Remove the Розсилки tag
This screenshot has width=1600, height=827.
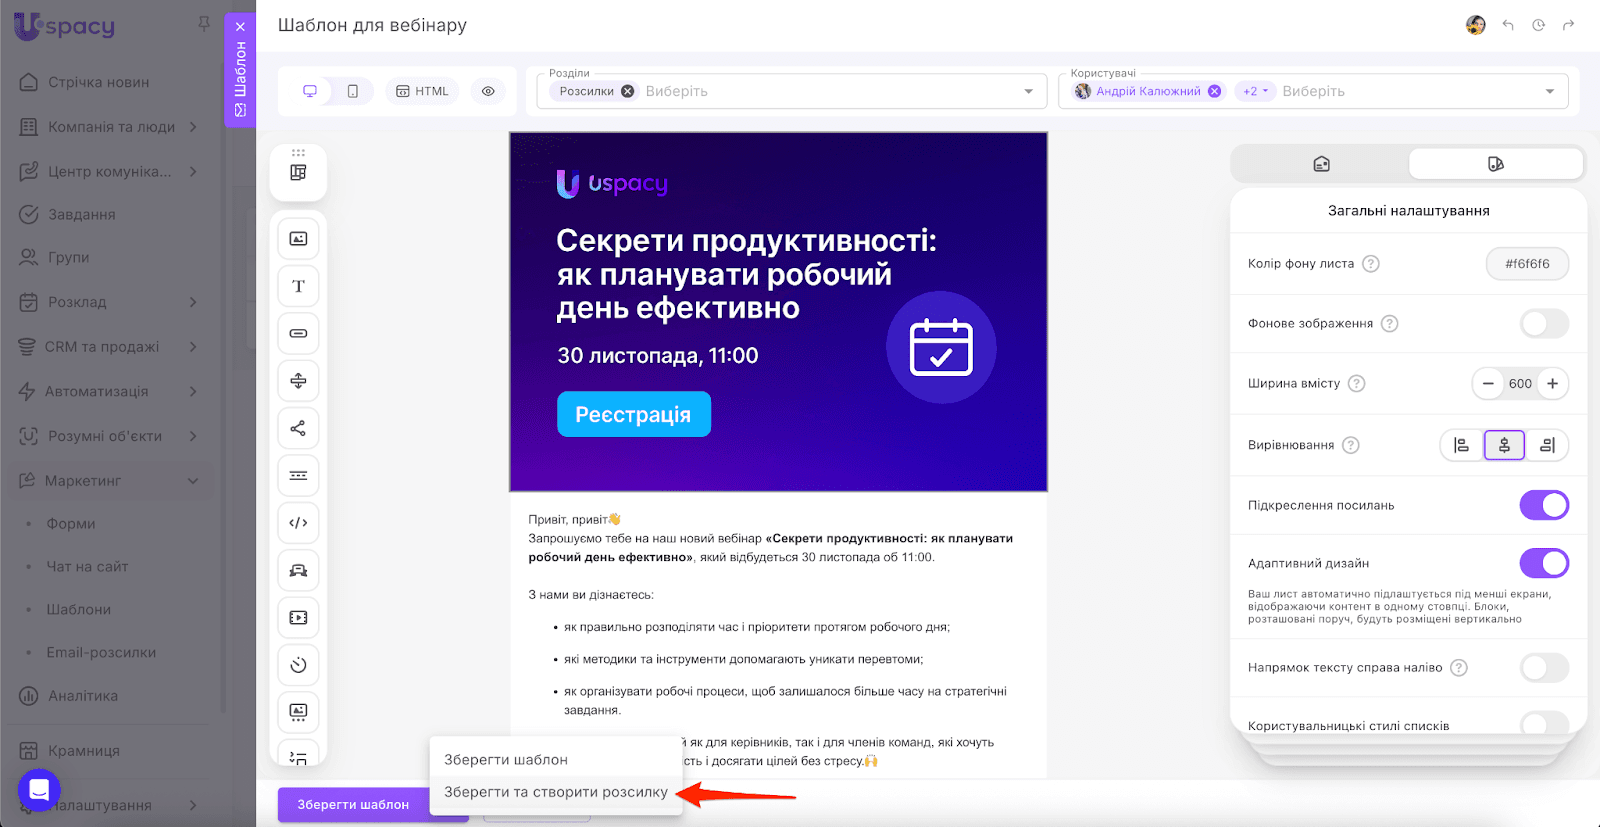627,91
